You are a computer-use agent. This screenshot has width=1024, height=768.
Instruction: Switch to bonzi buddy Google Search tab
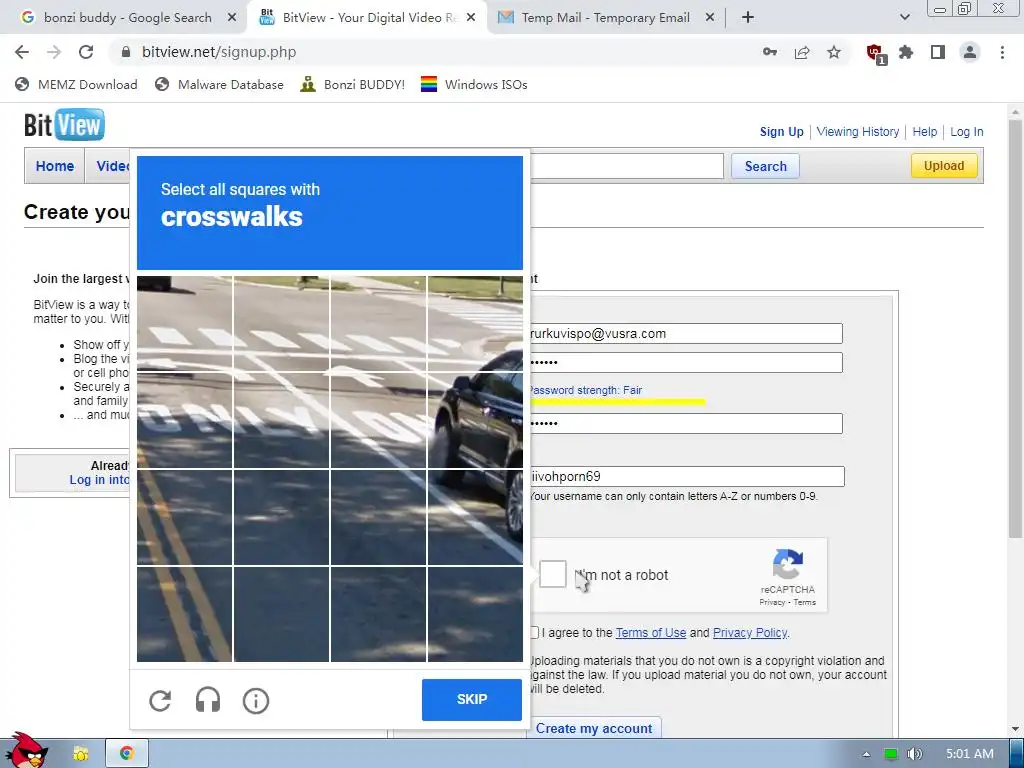(127, 18)
